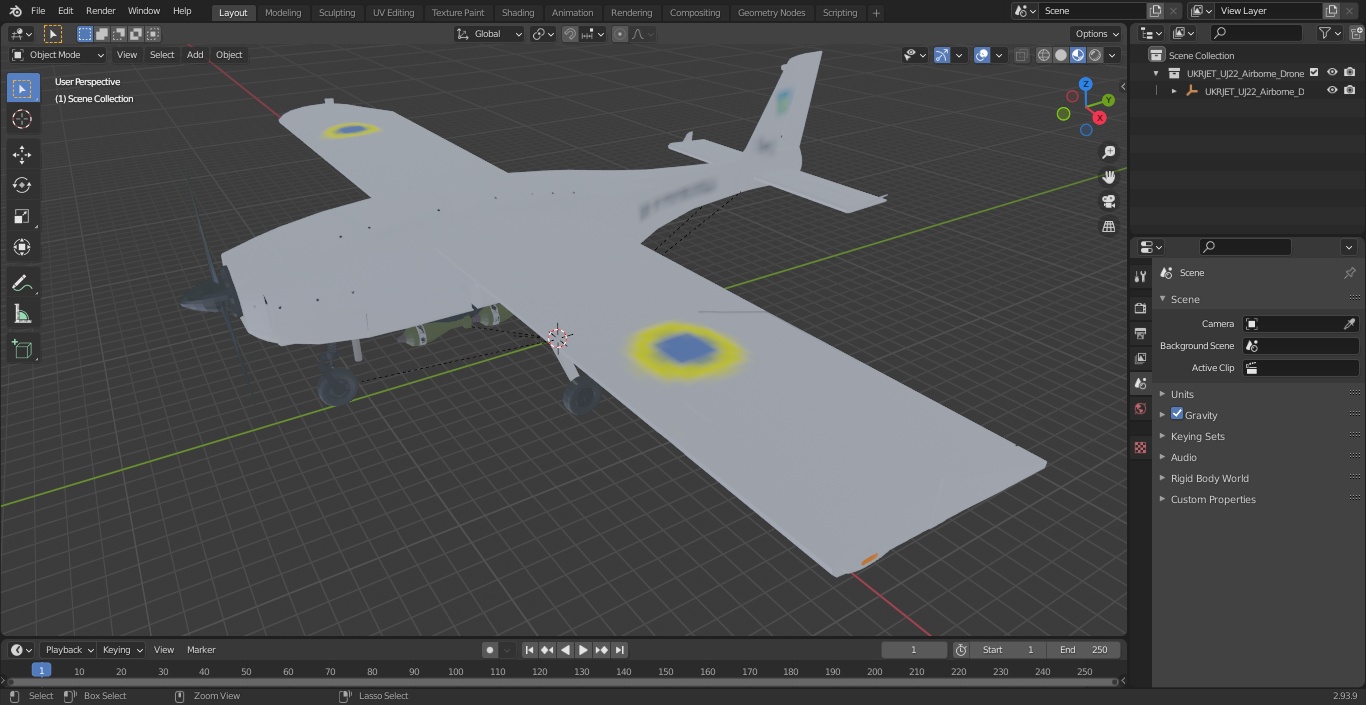1366x705 pixels.
Task: Open the Keying dropdown
Action: point(122,650)
